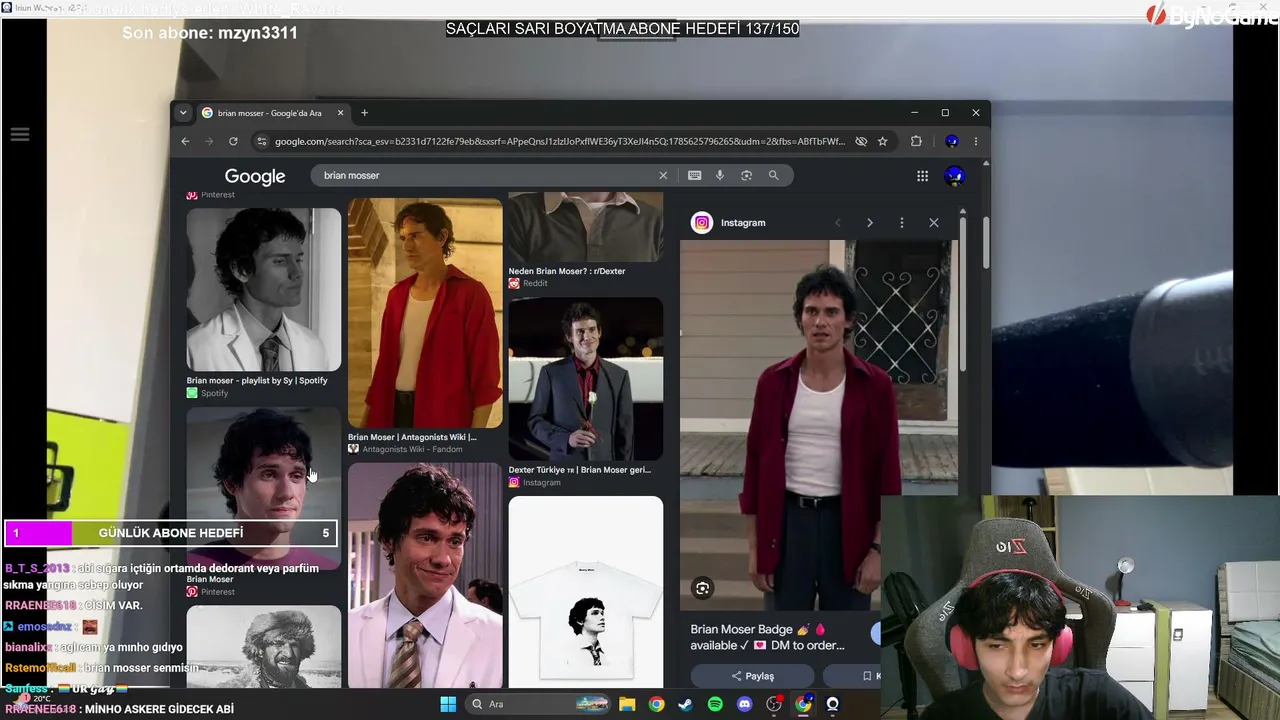Open Discord from the taskbar
This screenshot has height=720, width=1280.
point(744,704)
